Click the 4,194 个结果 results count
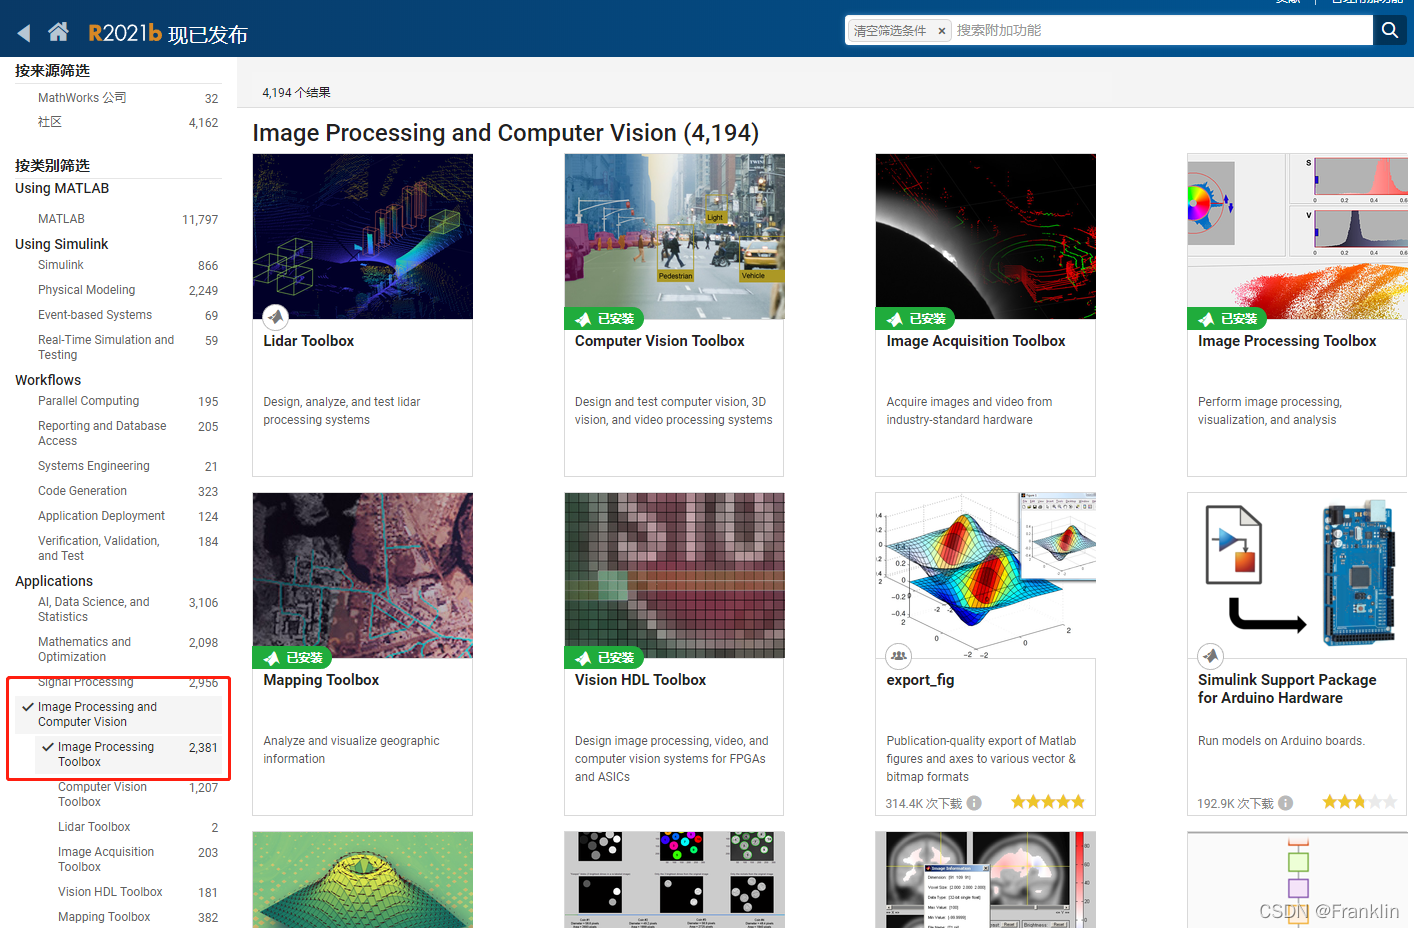 tap(296, 92)
